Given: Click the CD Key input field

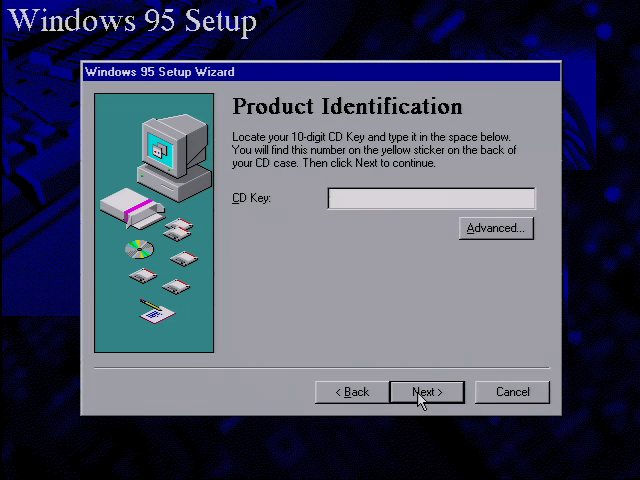Looking at the screenshot, I should [431, 199].
